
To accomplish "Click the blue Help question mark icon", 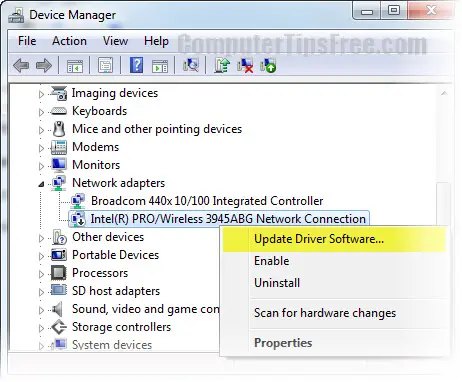I will click(x=136, y=65).
